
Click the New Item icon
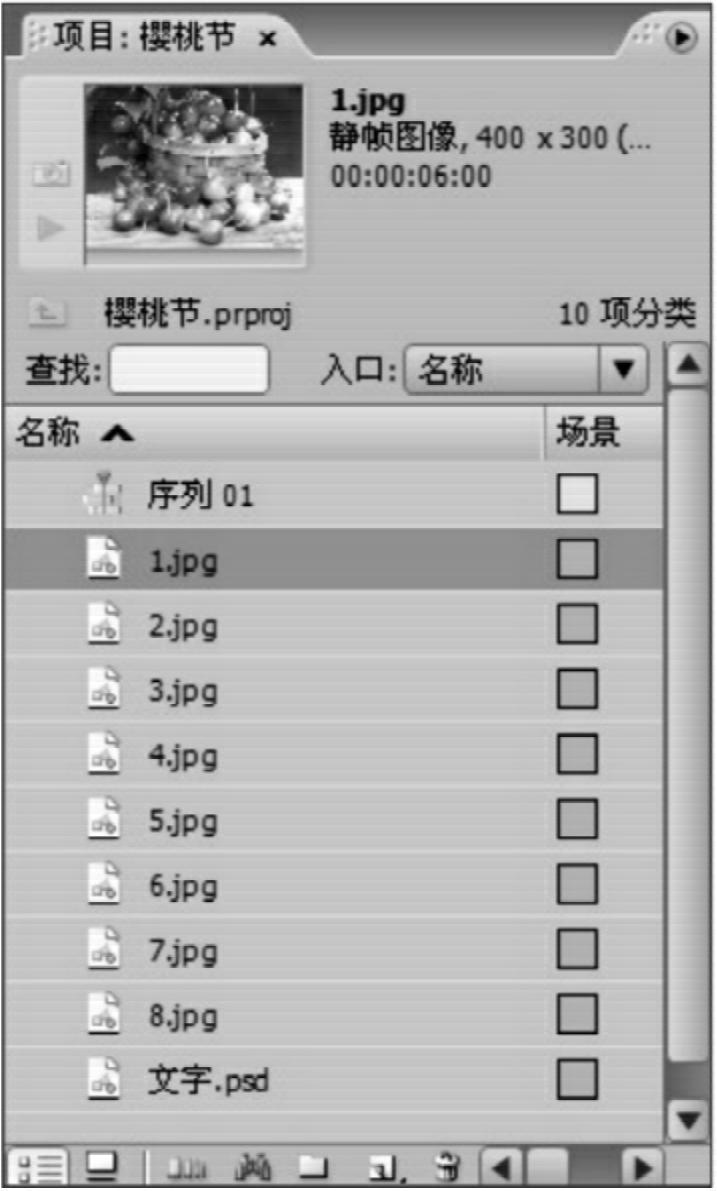coord(386,1167)
